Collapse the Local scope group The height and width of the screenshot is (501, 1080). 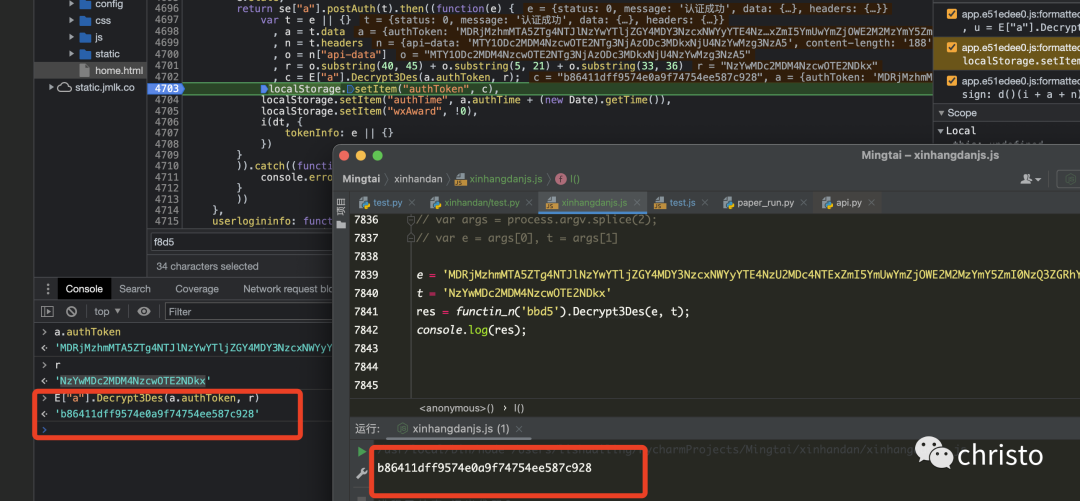[x=941, y=130]
